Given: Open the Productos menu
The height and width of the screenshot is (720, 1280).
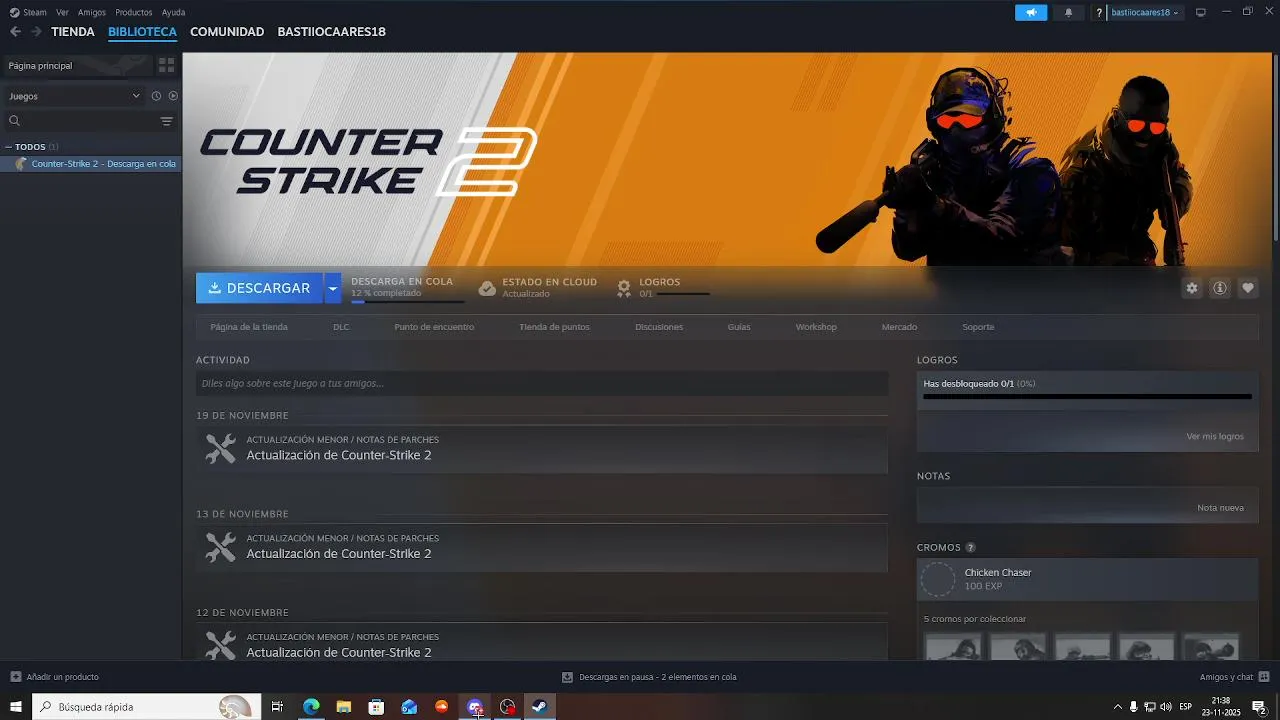Looking at the screenshot, I should click(134, 12).
